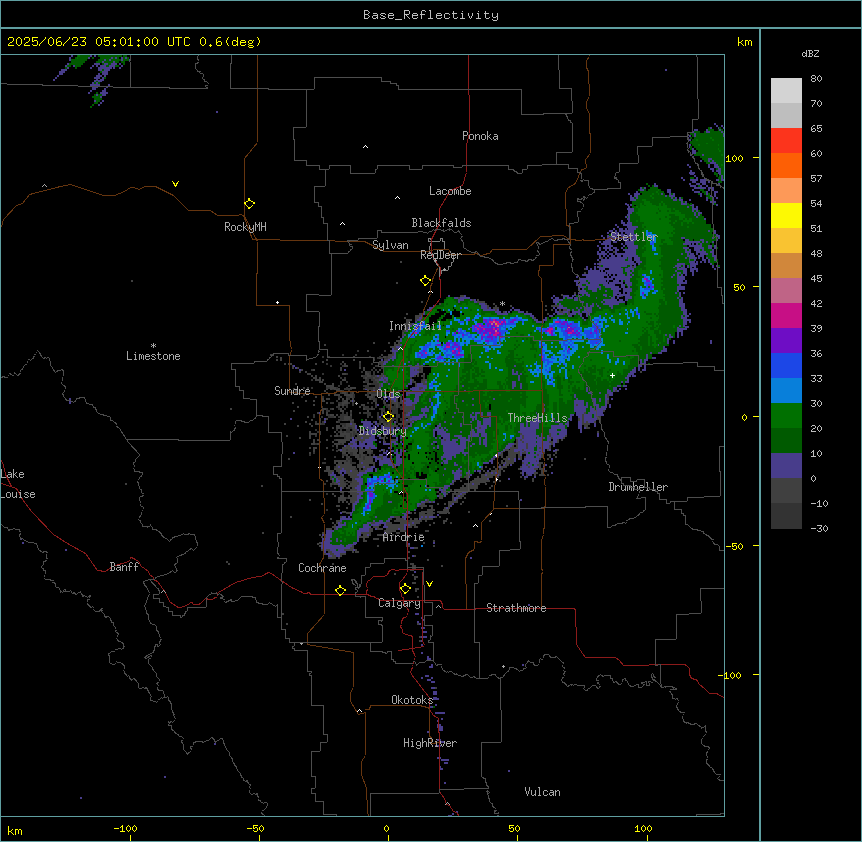
Task: Click the Blackfalds label
Action: click(441, 223)
